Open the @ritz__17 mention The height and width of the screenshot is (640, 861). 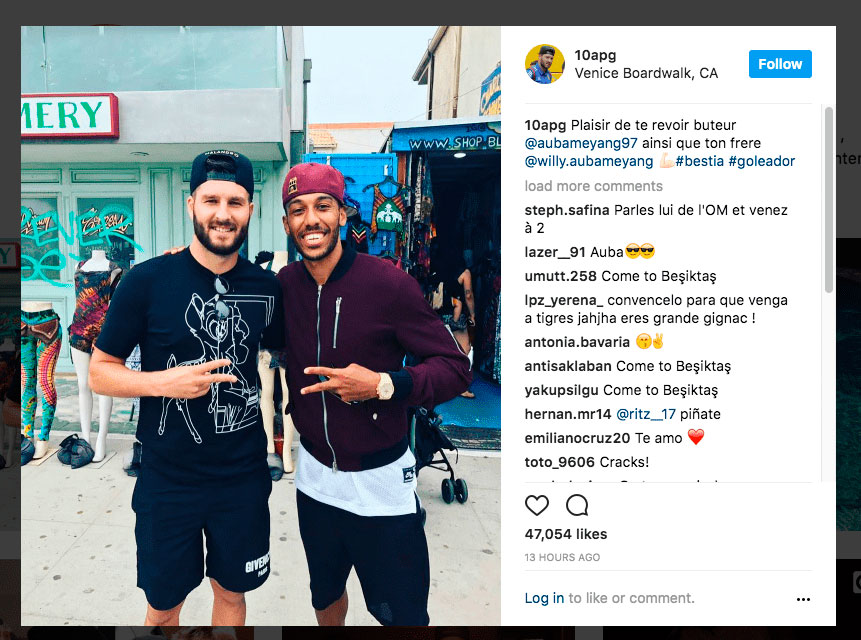pyautogui.click(x=646, y=414)
